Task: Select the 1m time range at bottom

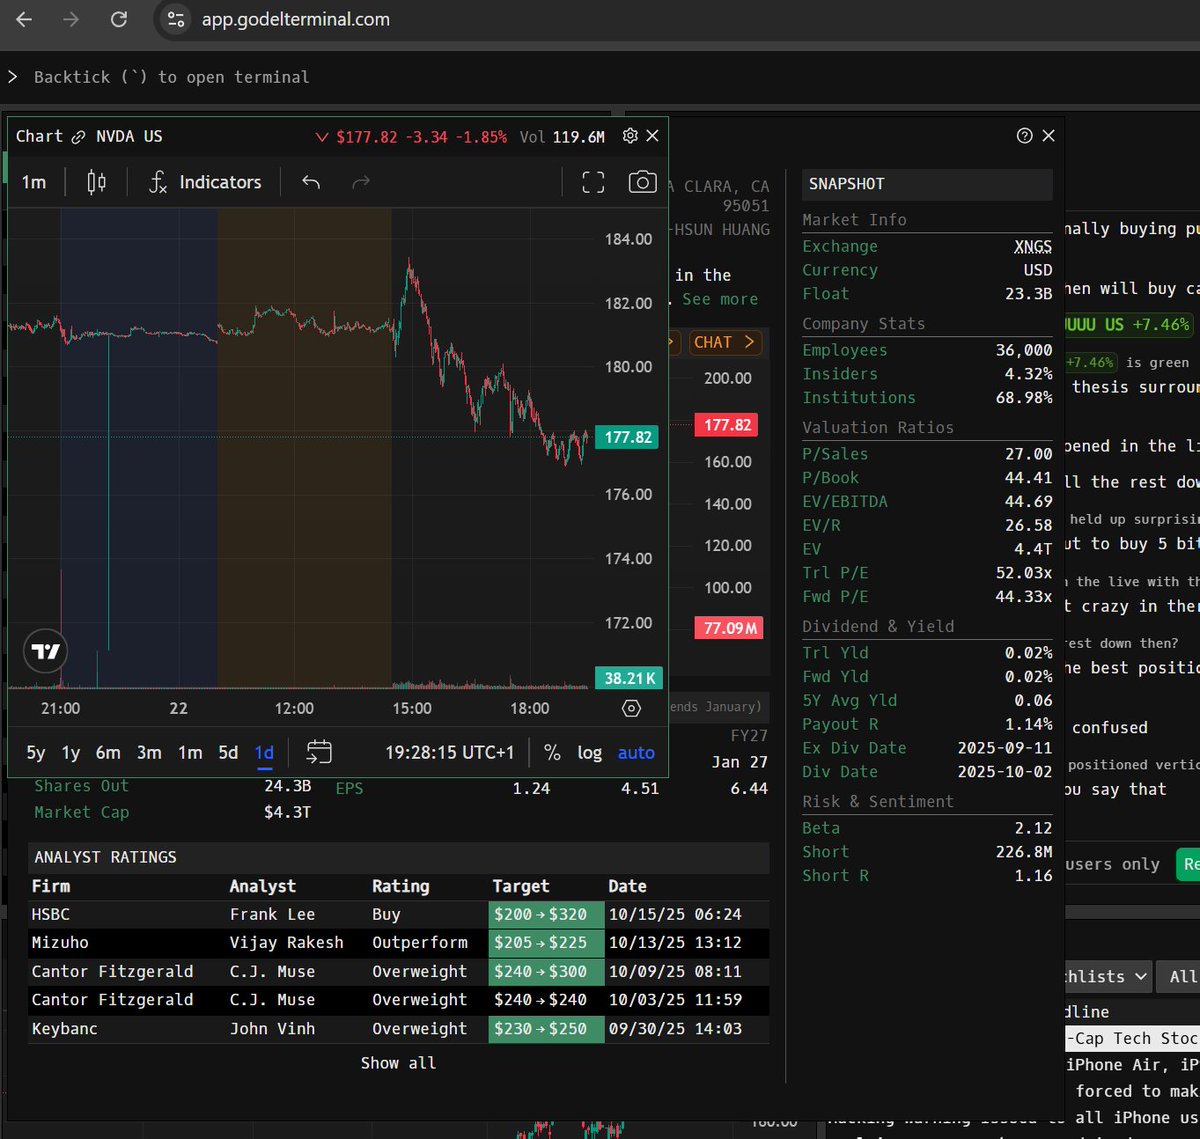Action: tap(190, 753)
